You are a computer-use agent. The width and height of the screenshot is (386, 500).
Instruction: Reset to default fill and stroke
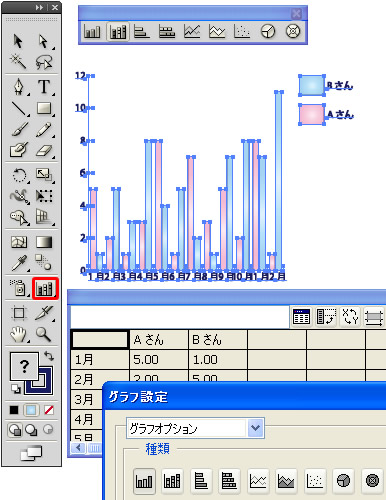pyautogui.click(x=16, y=389)
